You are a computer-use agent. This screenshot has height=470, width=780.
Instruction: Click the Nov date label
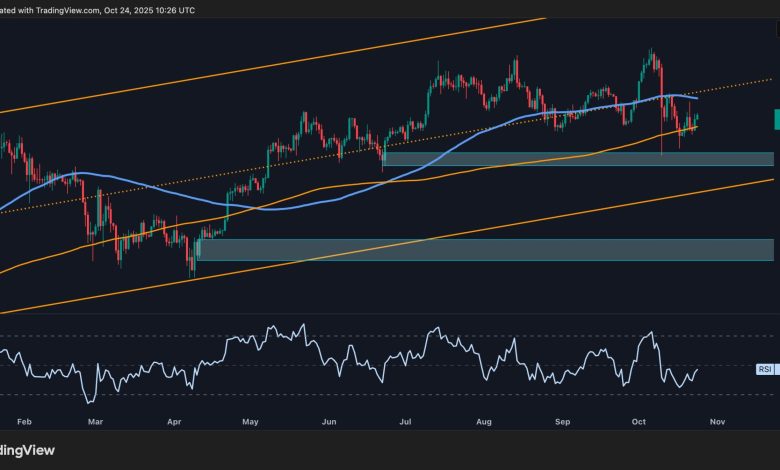[718, 423]
